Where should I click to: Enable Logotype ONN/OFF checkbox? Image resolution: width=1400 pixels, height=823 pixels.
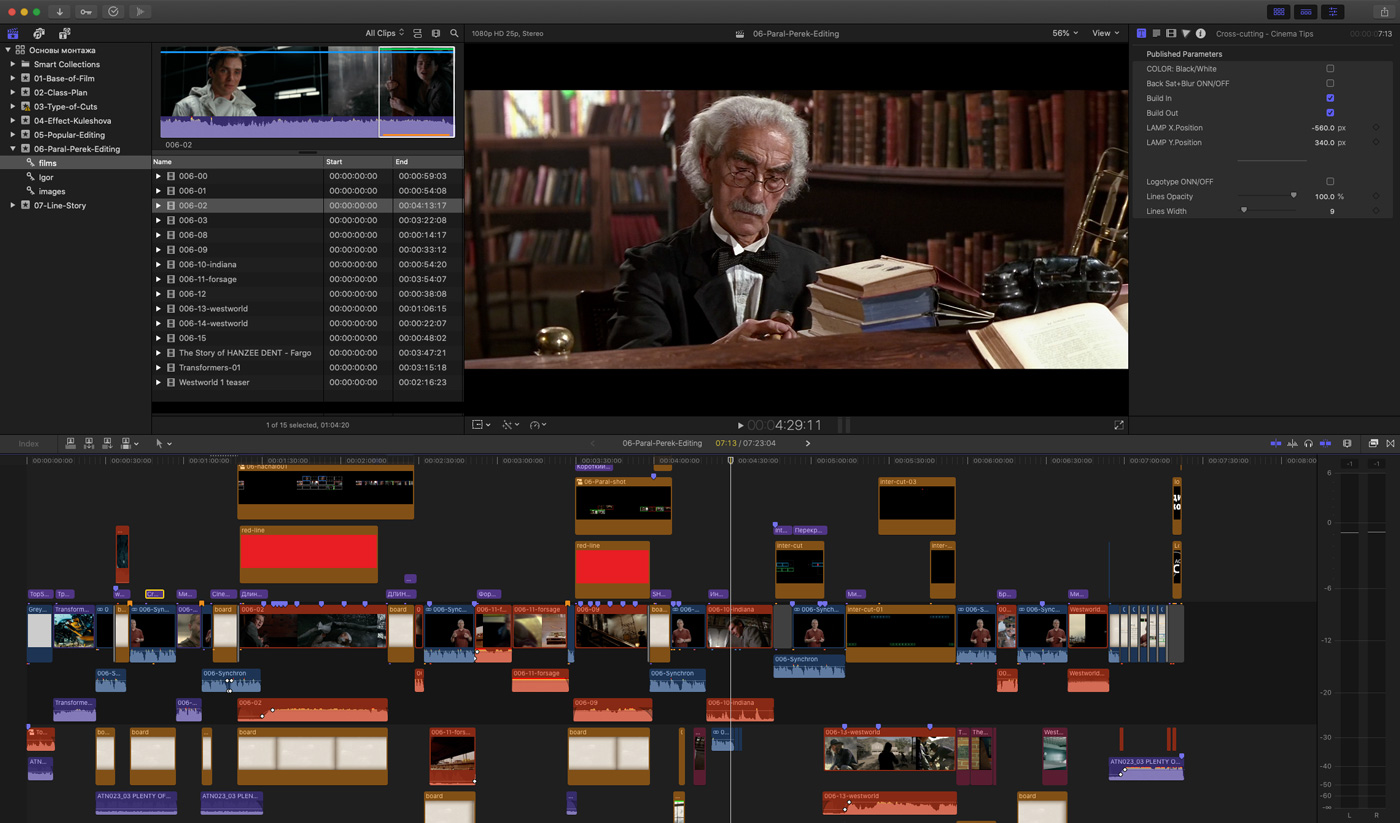click(x=1330, y=182)
